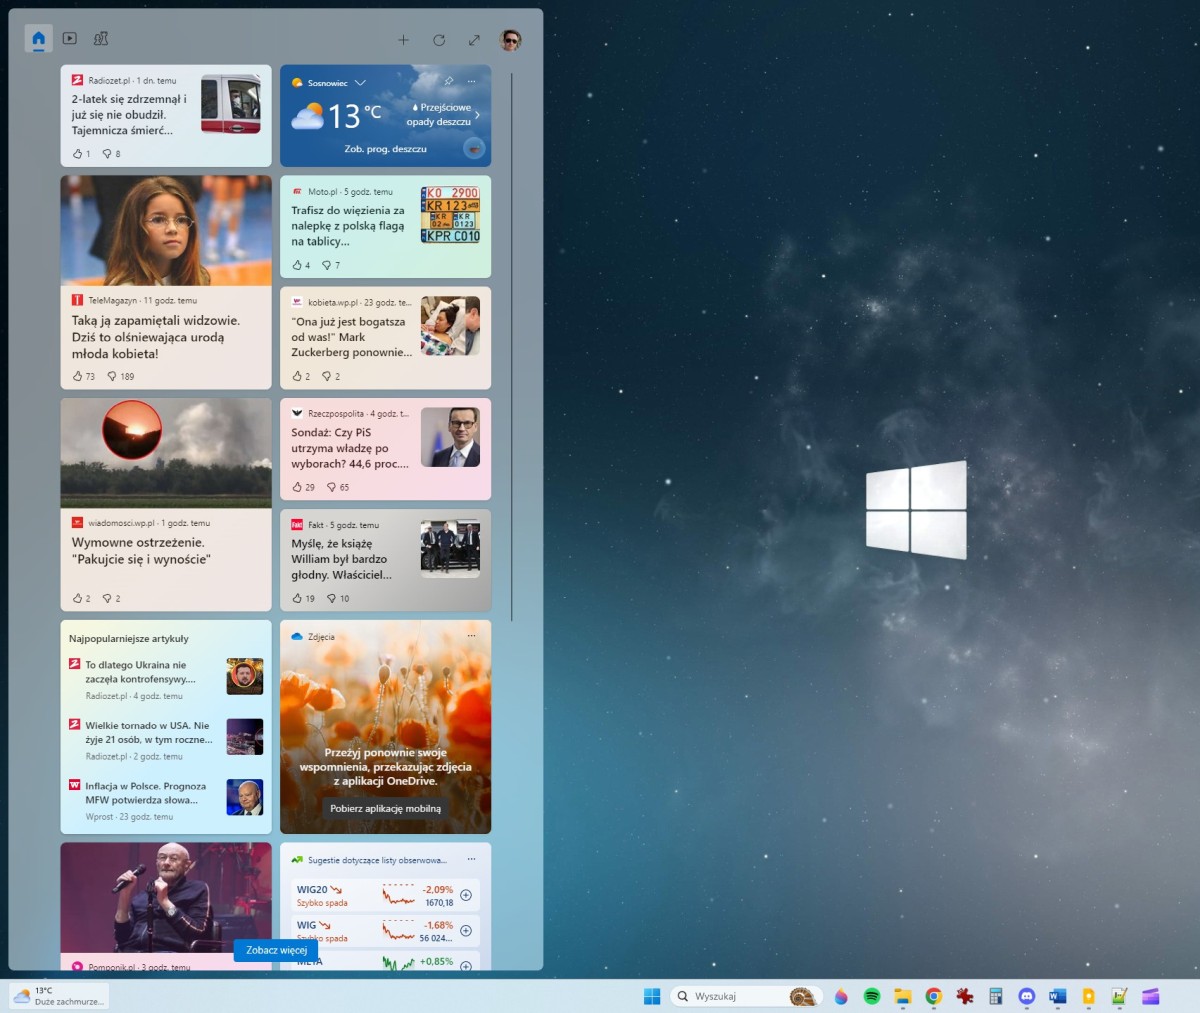Viewport: 1200px width, 1013px height.
Task: Open the Sugestie widget options menu
Action: pyautogui.click(x=471, y=859)
